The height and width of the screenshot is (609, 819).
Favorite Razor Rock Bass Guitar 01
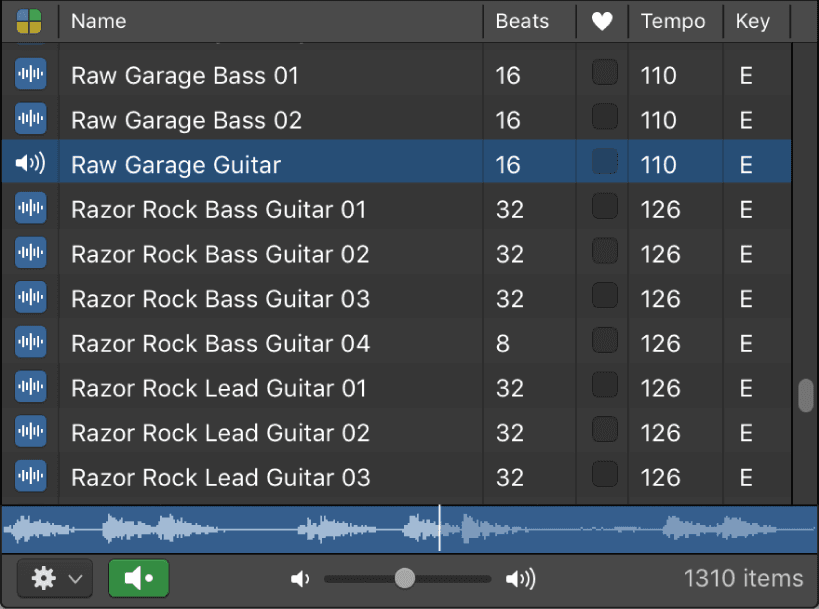click(x=605, y=206)
